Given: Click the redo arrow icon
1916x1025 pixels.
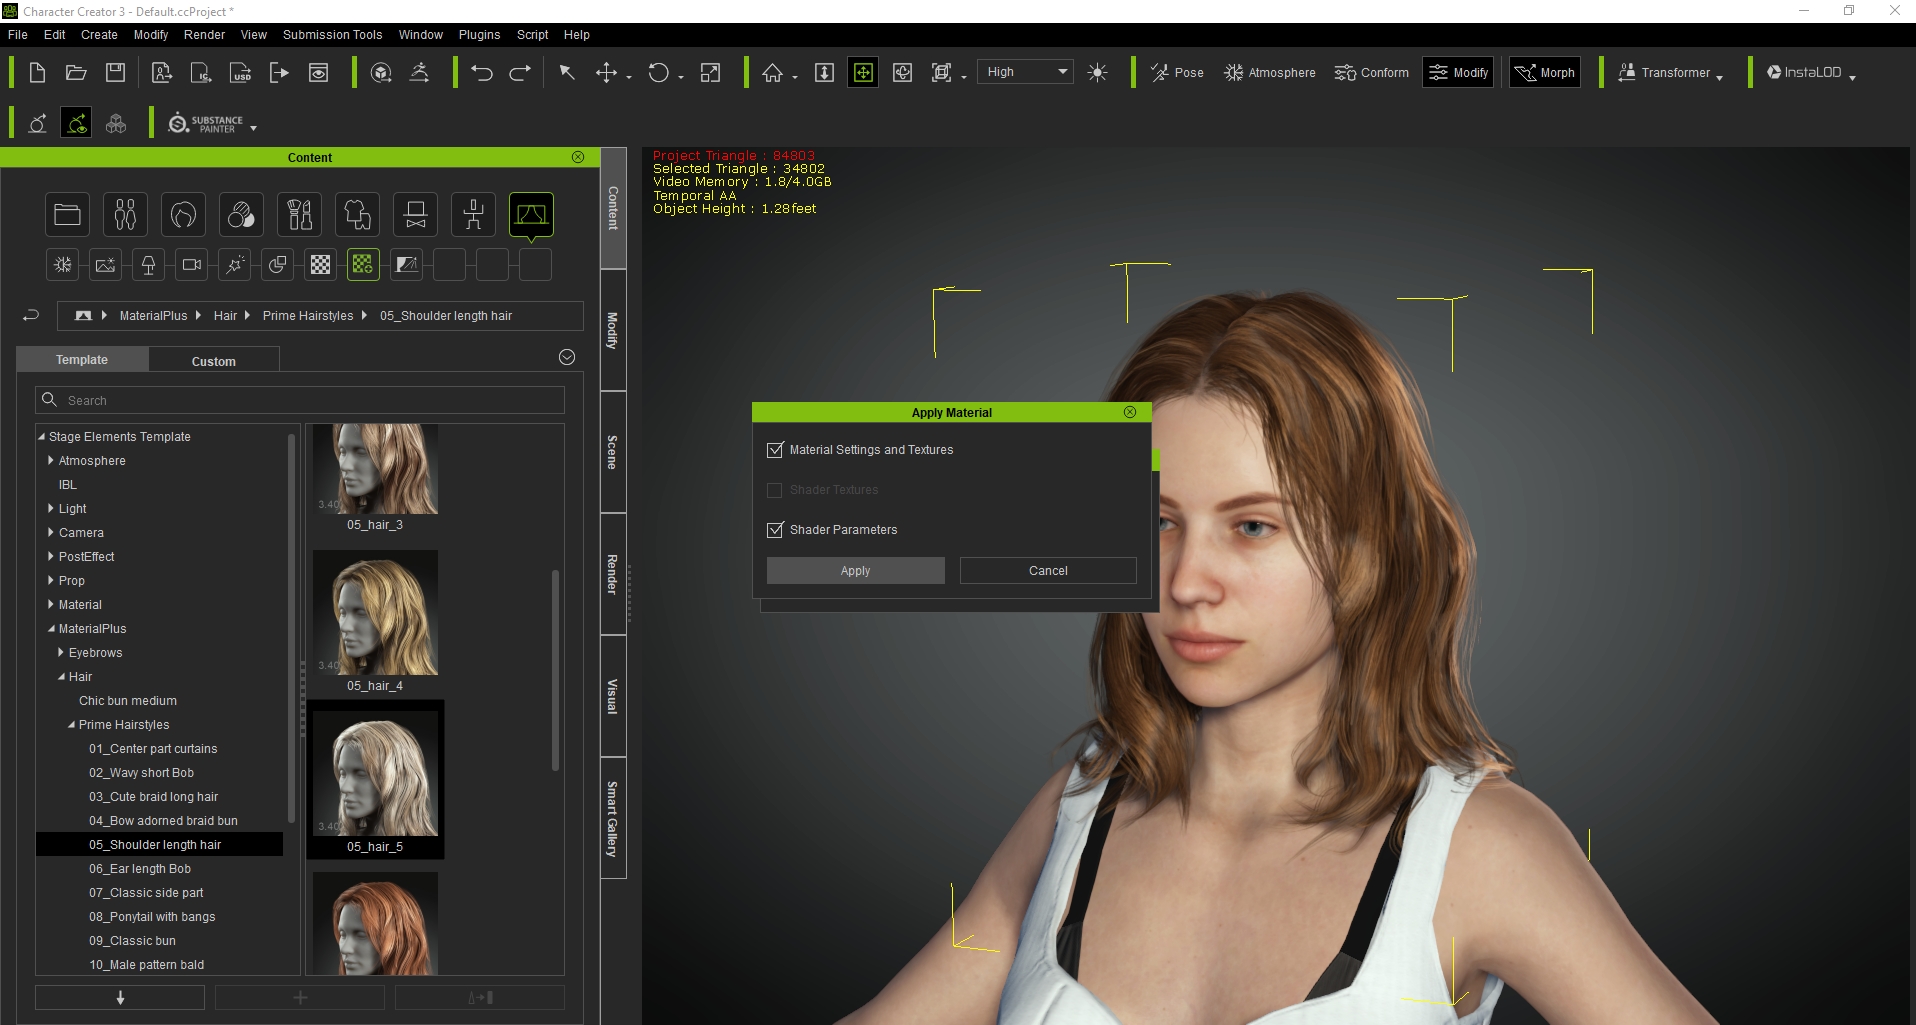Looking at the screenshot, I should point(520,72).
